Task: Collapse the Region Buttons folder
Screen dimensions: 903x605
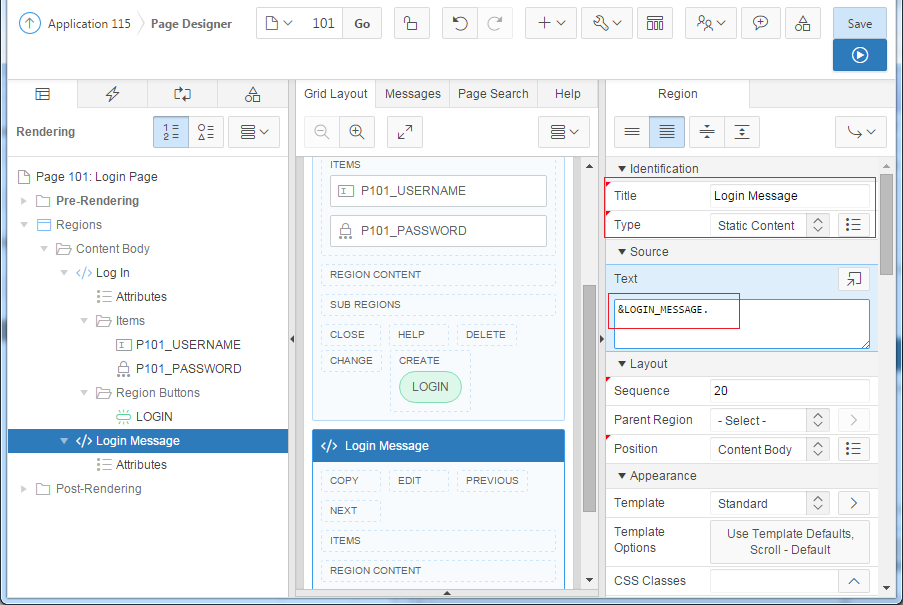Action: pos(84,393)
